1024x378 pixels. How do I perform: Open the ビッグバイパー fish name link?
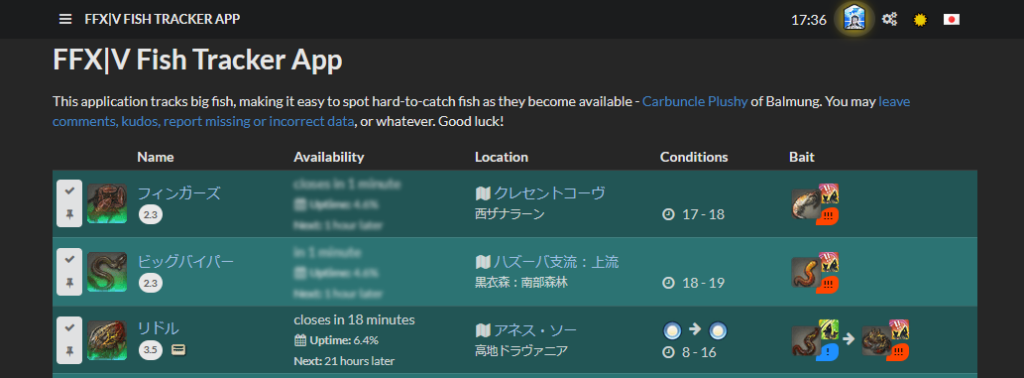pyautogui.click(x=185, y=262)
